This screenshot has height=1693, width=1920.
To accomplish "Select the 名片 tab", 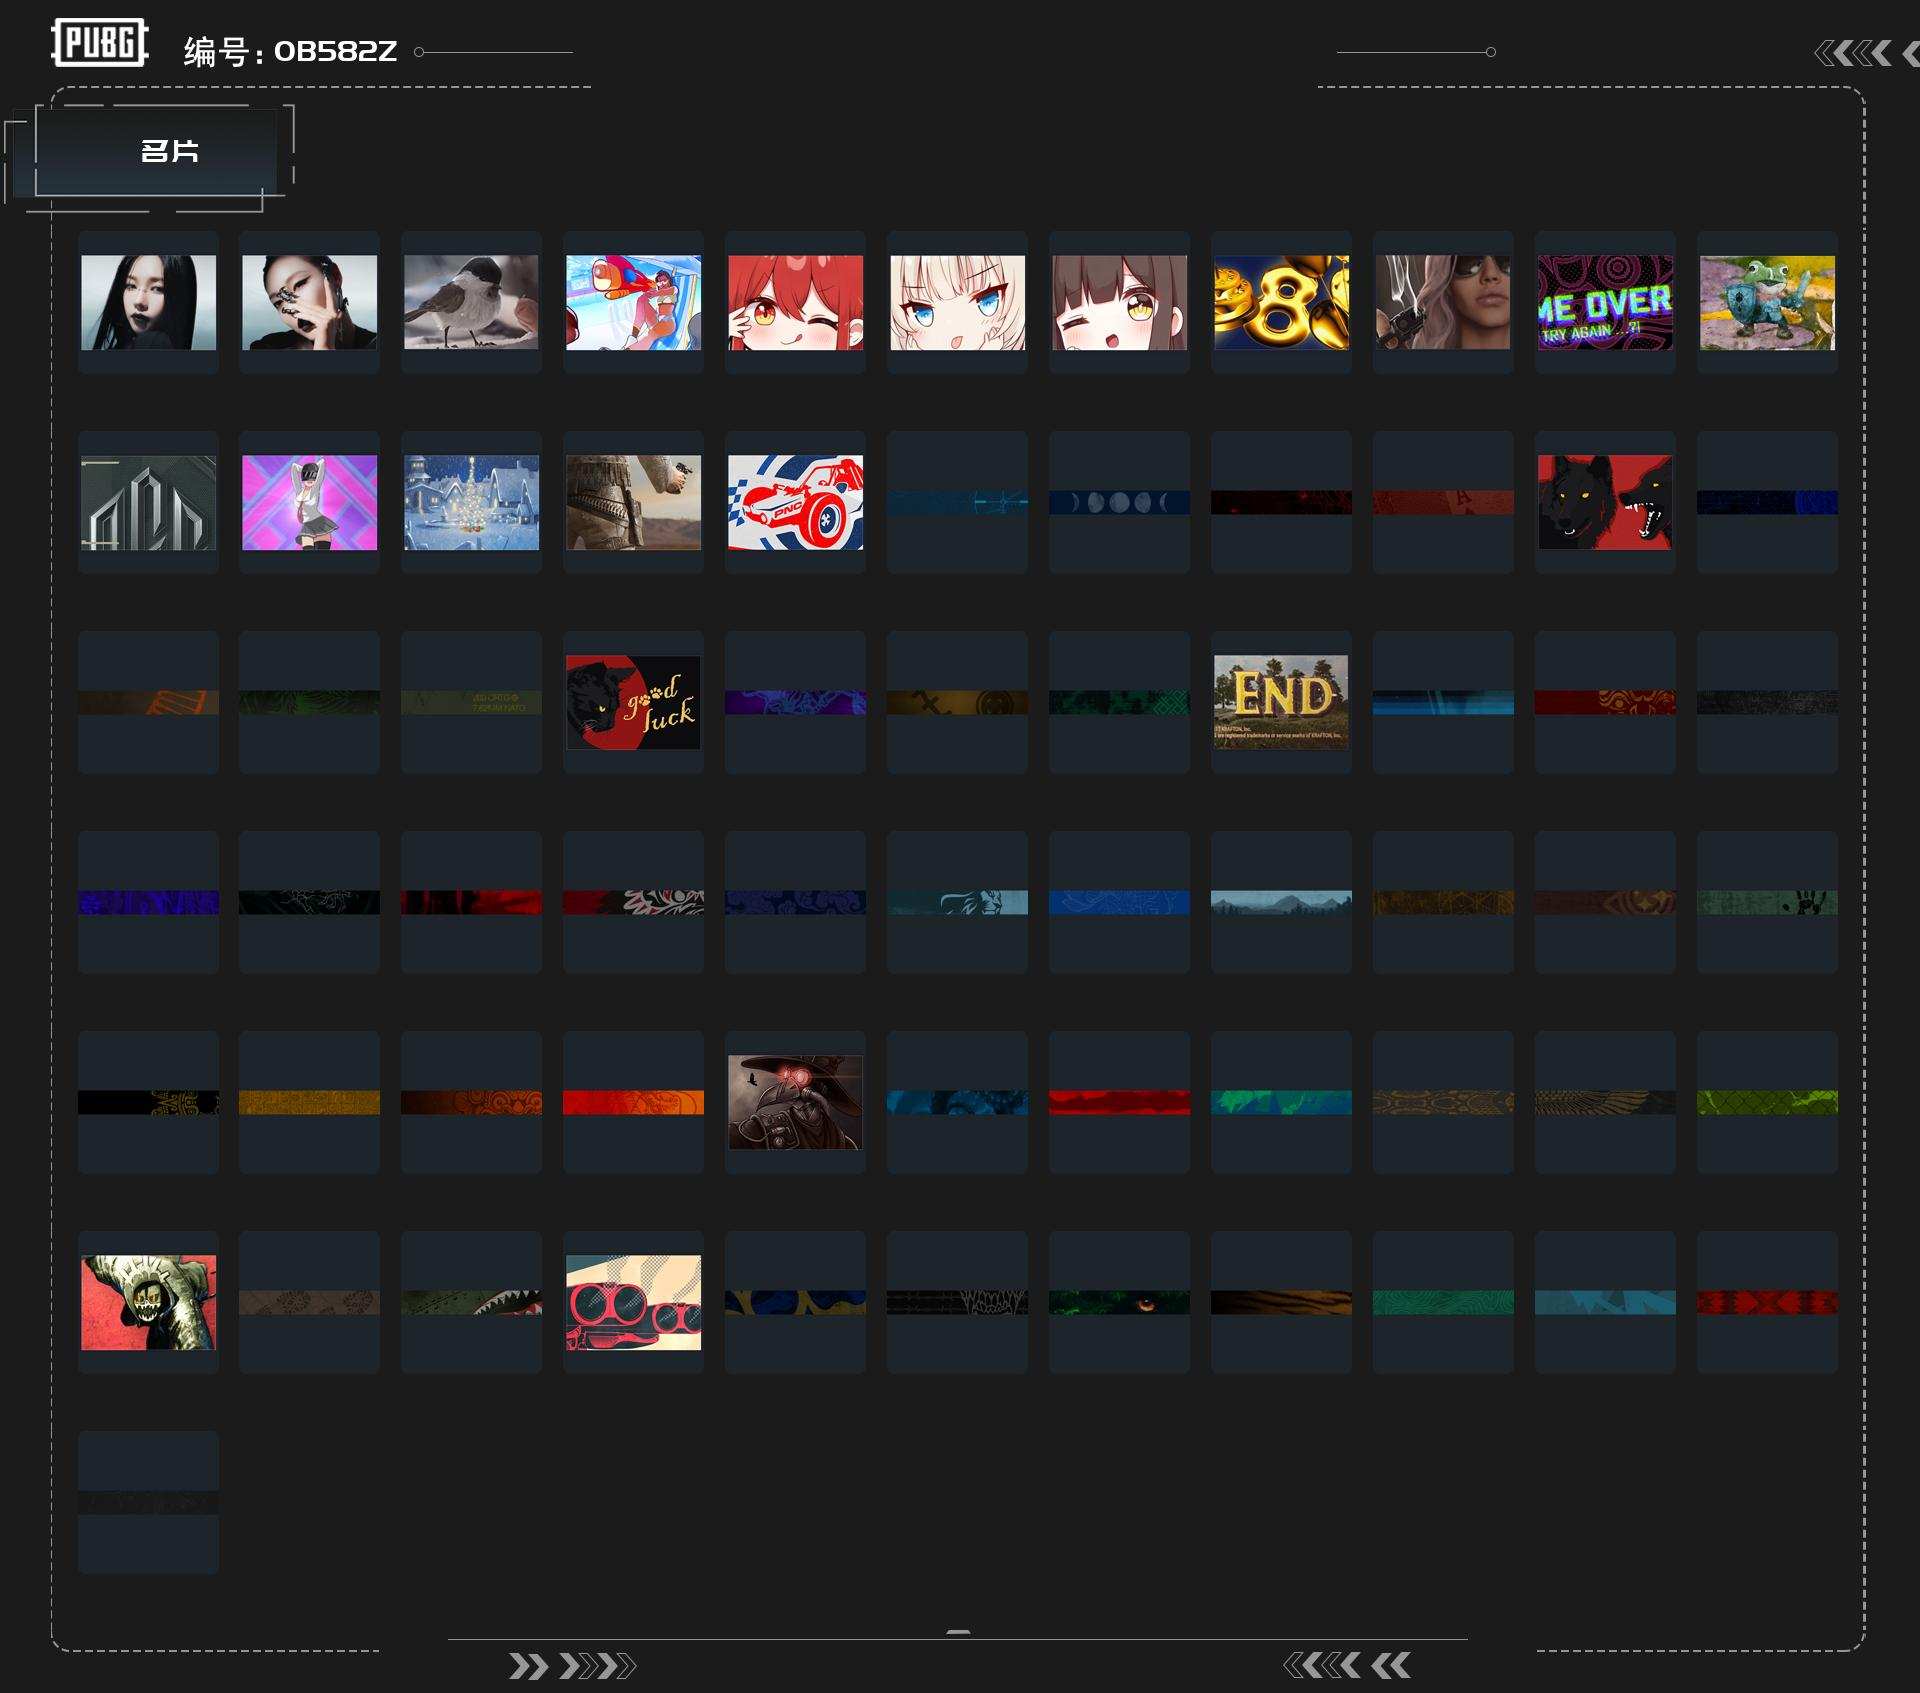I will [x=168, y=151].
